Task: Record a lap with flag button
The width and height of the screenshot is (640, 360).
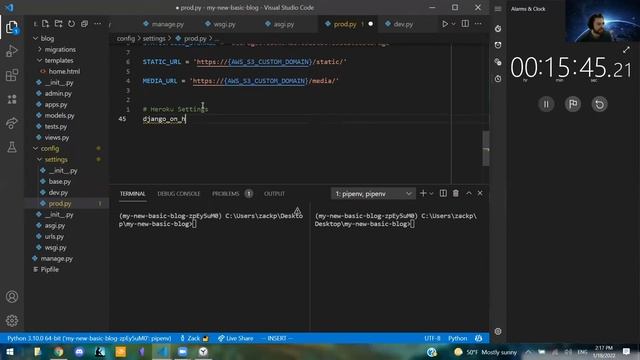Action: tap(573, 104)
